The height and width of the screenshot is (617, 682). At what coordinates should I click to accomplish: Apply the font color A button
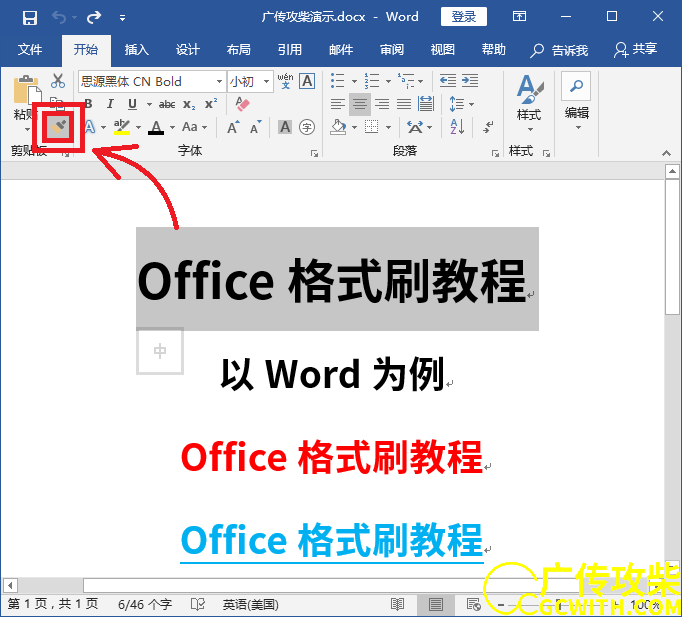tap(156, 127)
